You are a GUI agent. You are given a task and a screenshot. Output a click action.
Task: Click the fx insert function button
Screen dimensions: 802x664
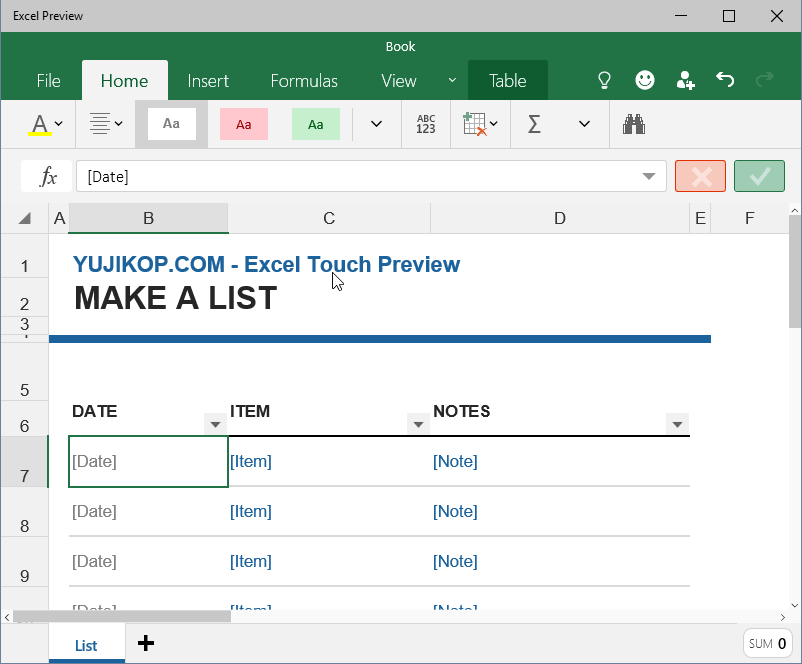47,176
